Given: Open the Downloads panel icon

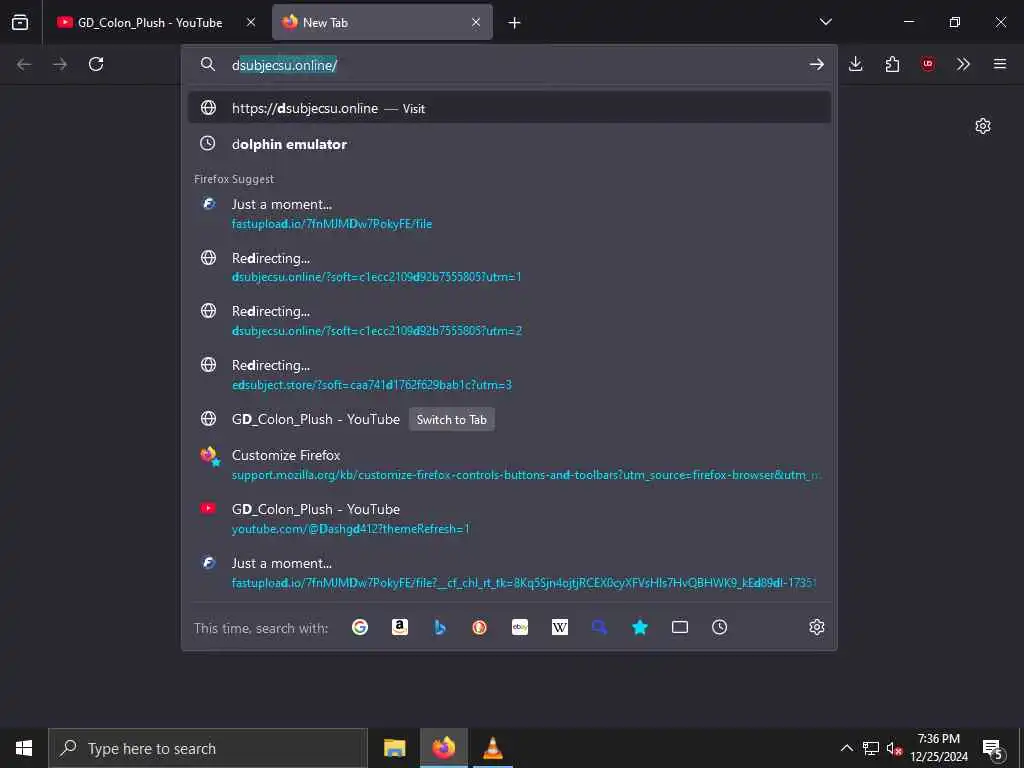Looking at the screenshot, I should [x=856, y=64].
